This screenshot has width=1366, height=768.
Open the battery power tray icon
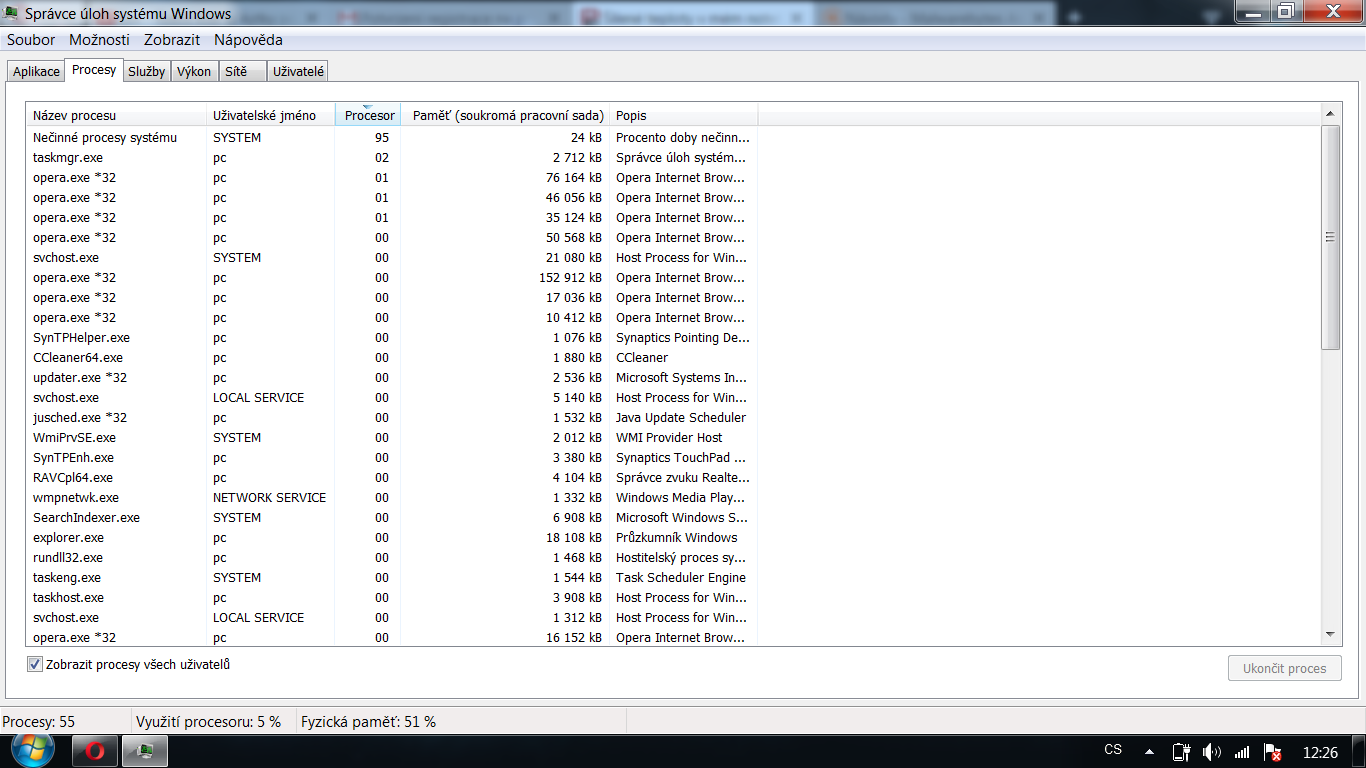(x=1181, y=751)
